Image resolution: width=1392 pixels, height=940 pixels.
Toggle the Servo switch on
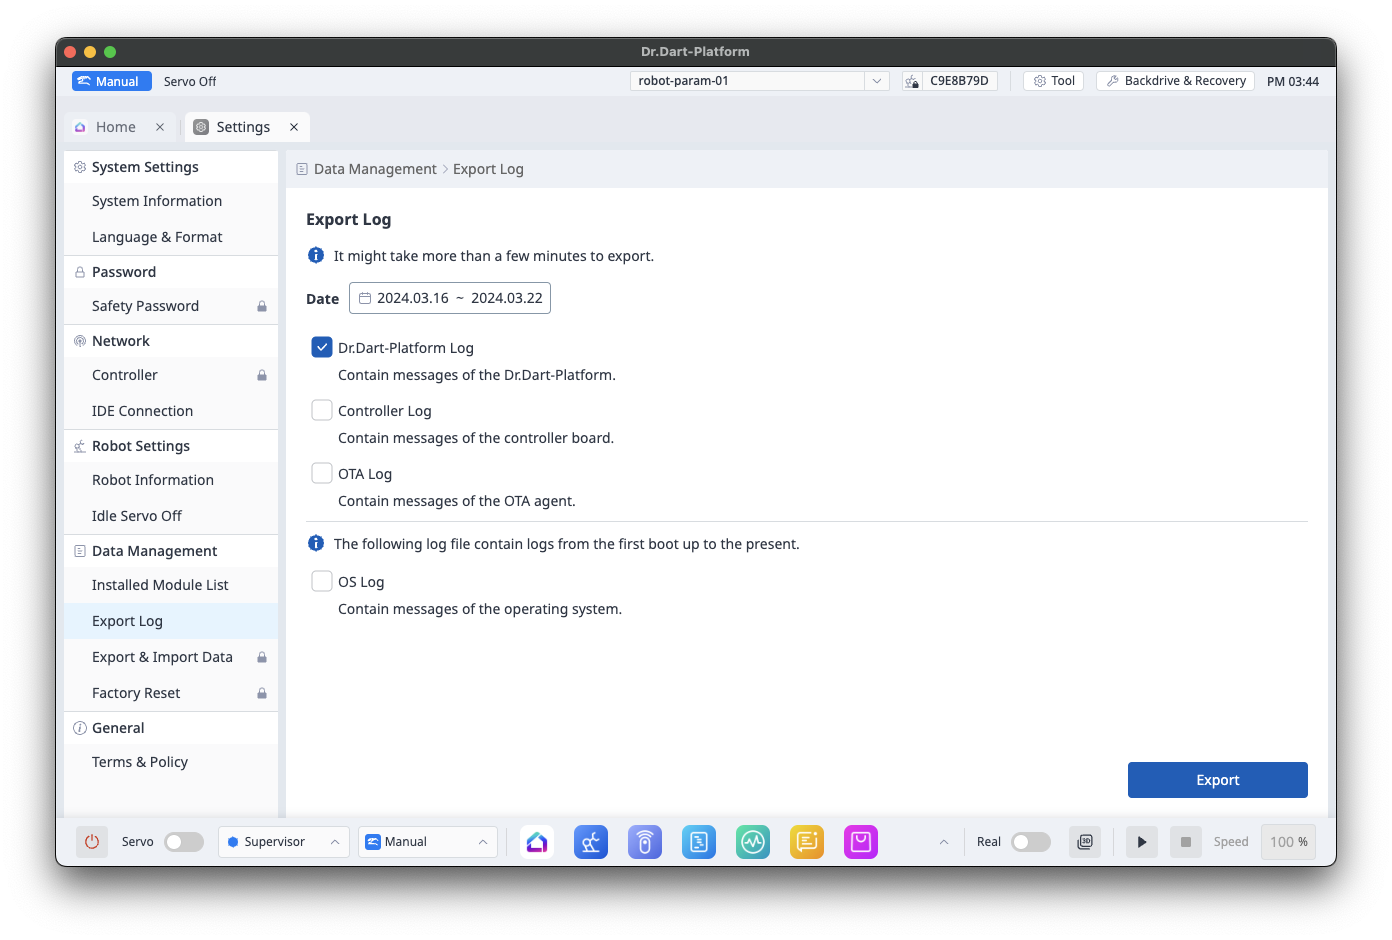[184, 842]
